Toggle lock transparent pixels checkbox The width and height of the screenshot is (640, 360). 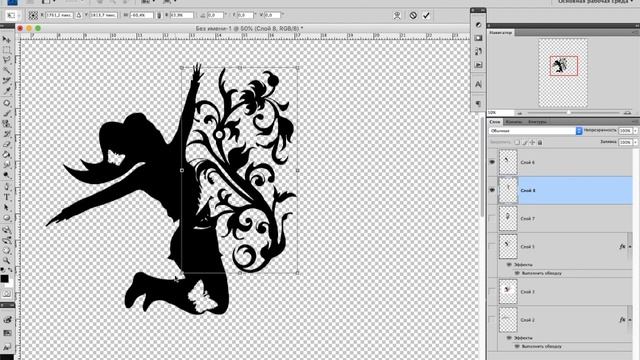517,142
